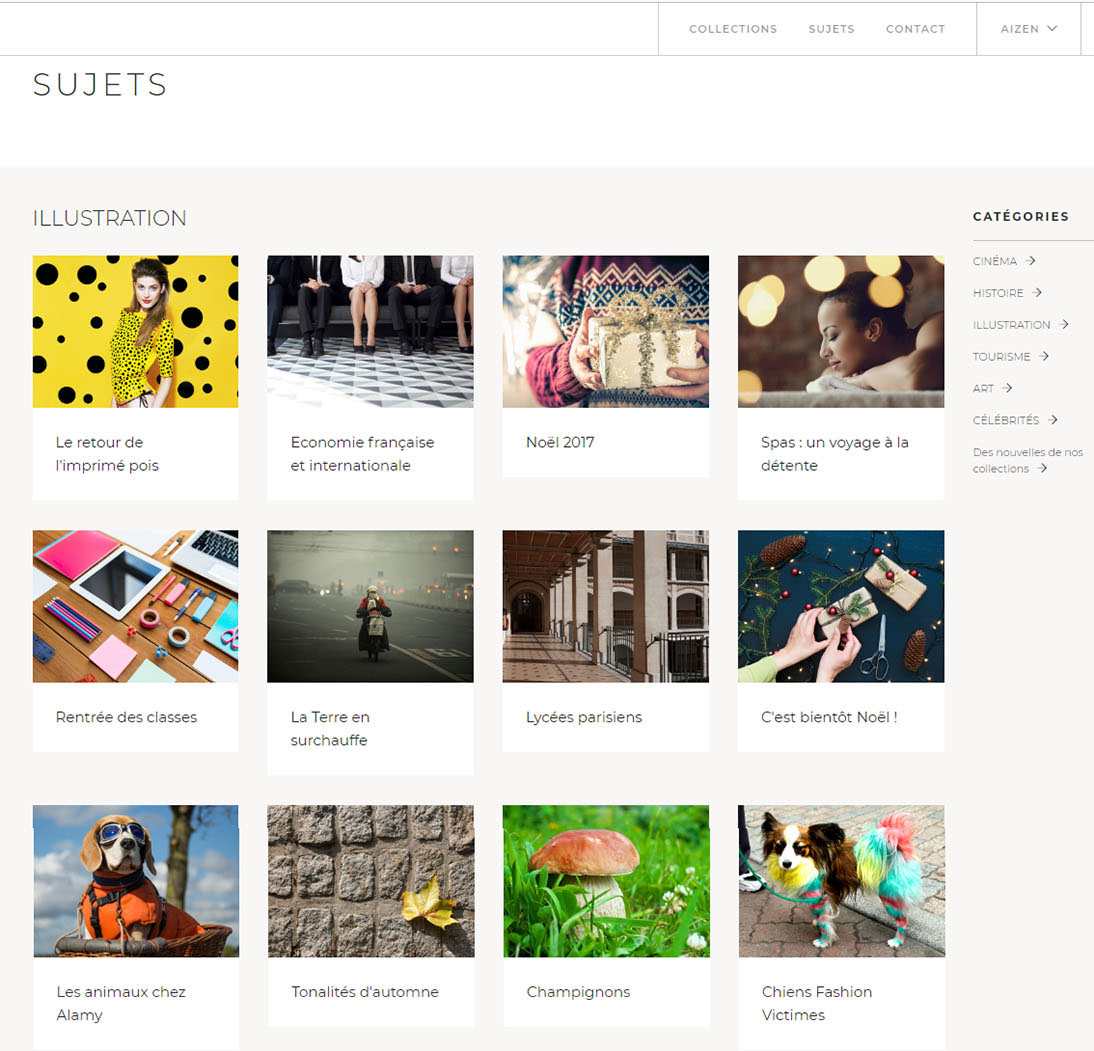Go to the SUJETS menu item
Viewport: 1094px width, 1051px height.
[x=831, y=29]
